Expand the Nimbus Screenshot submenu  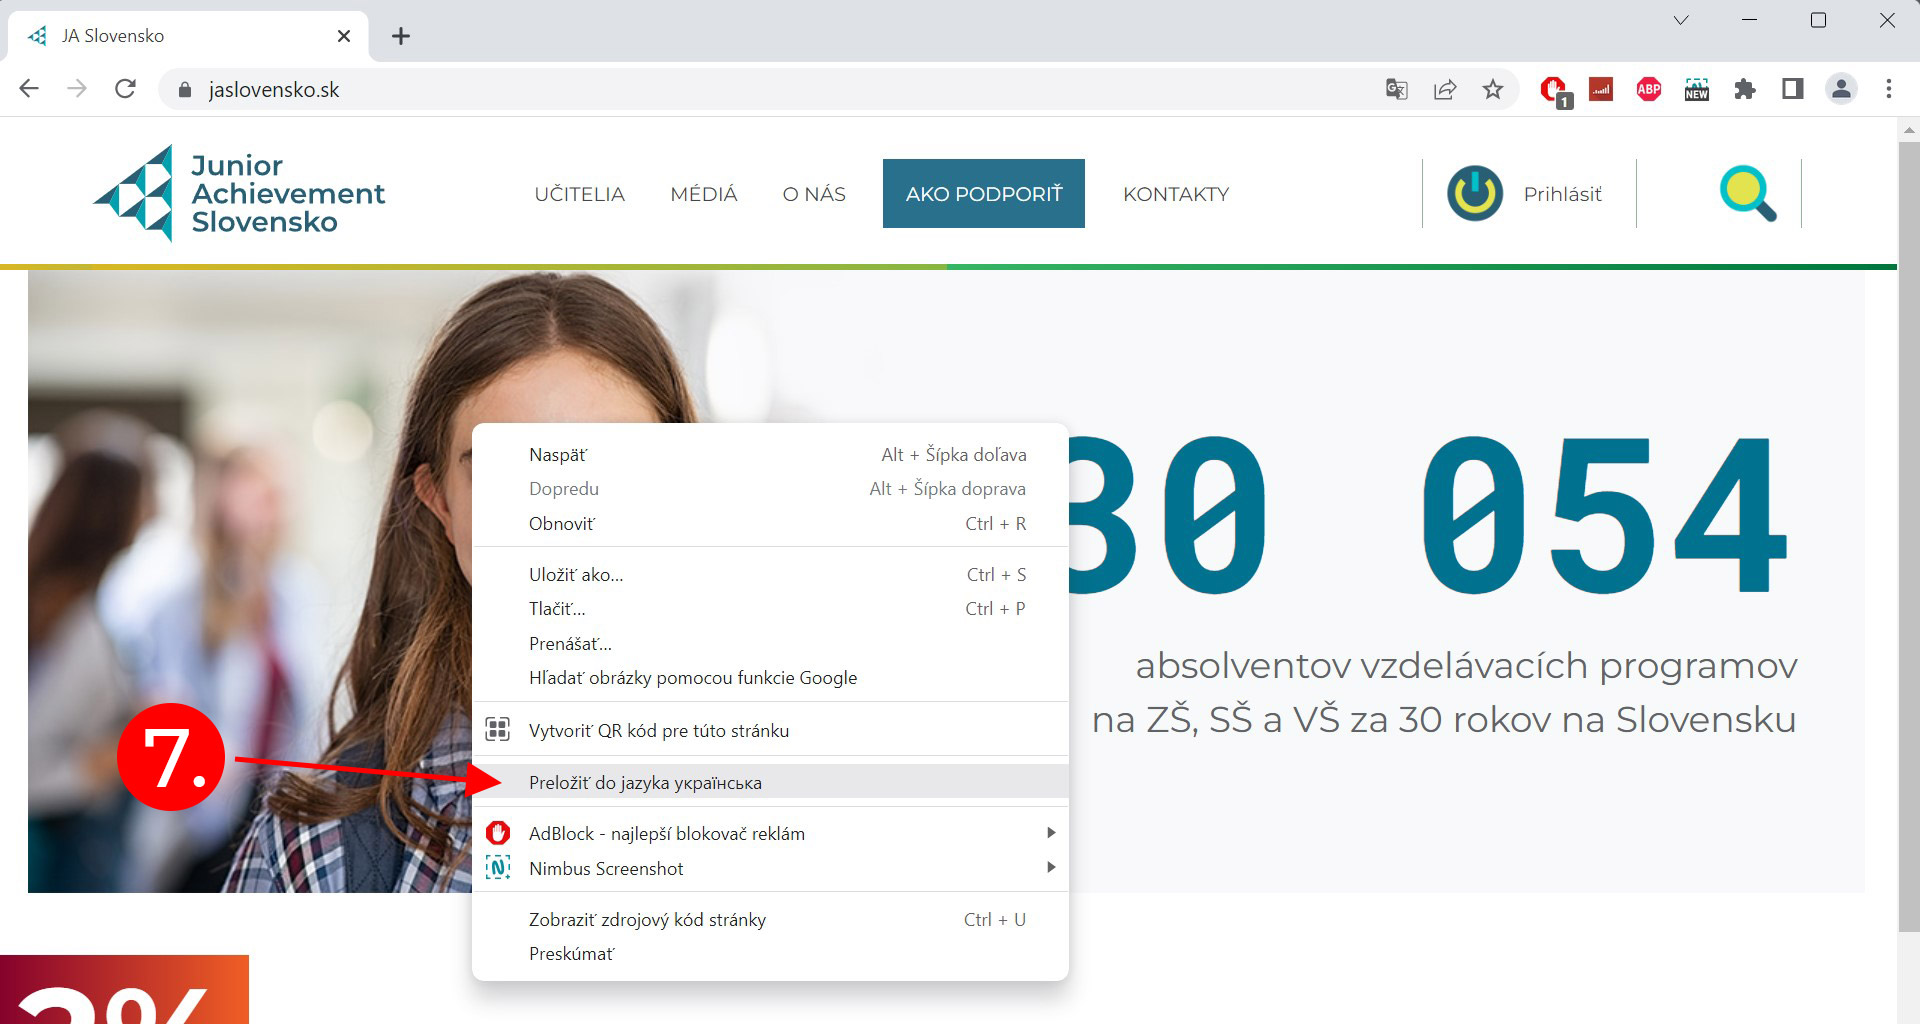coord(1050,868)
